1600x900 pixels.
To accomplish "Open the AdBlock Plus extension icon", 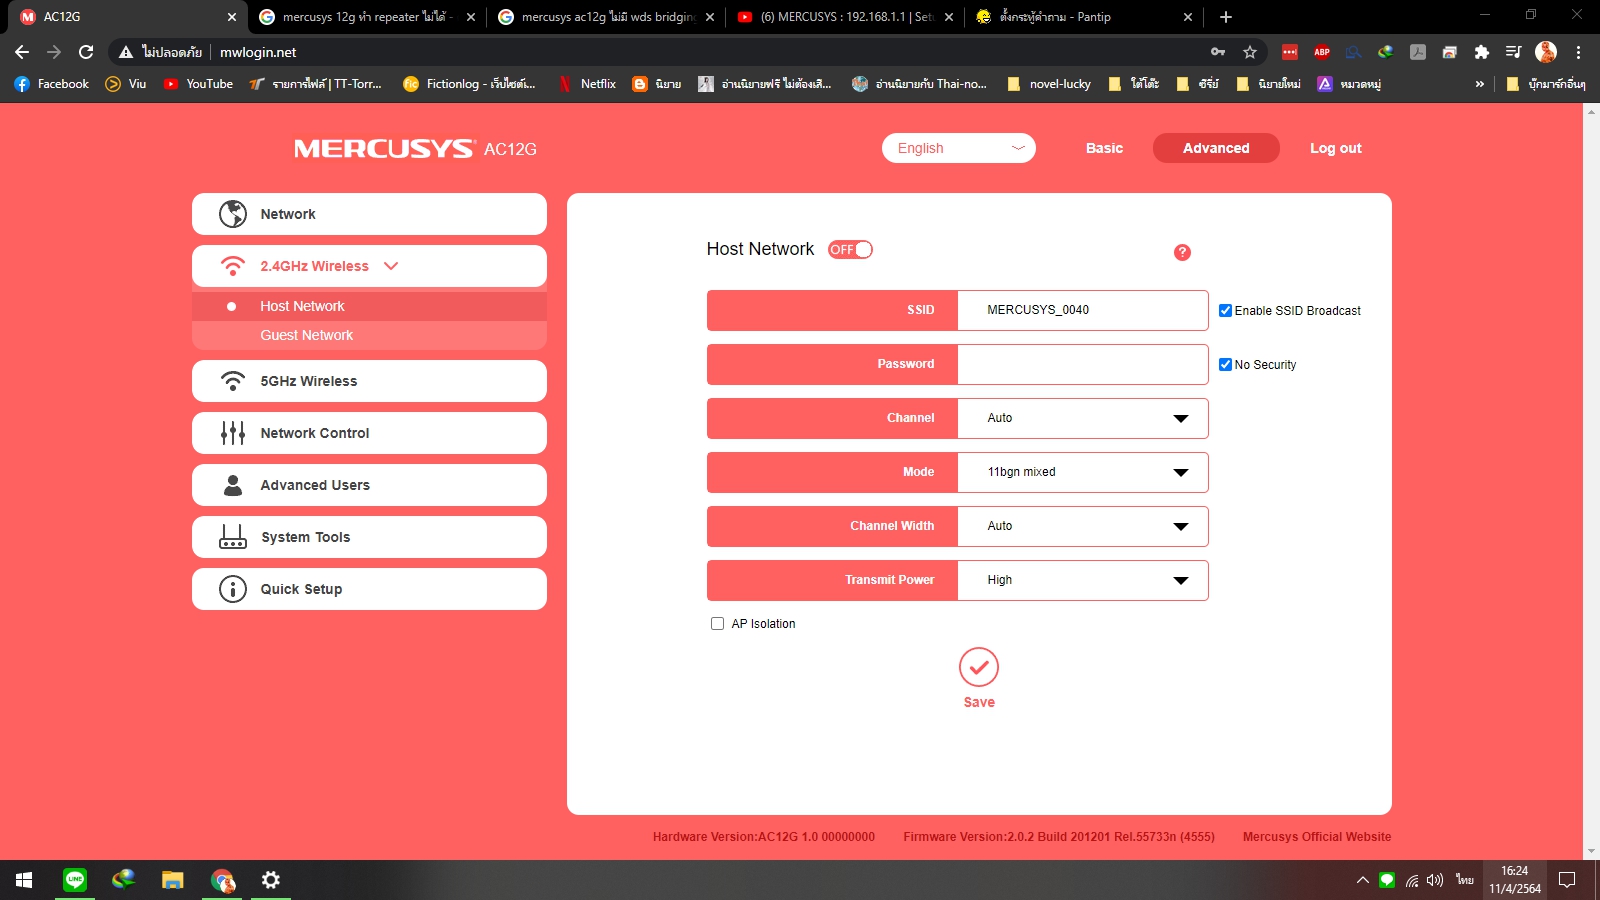I will [1322, 52].
